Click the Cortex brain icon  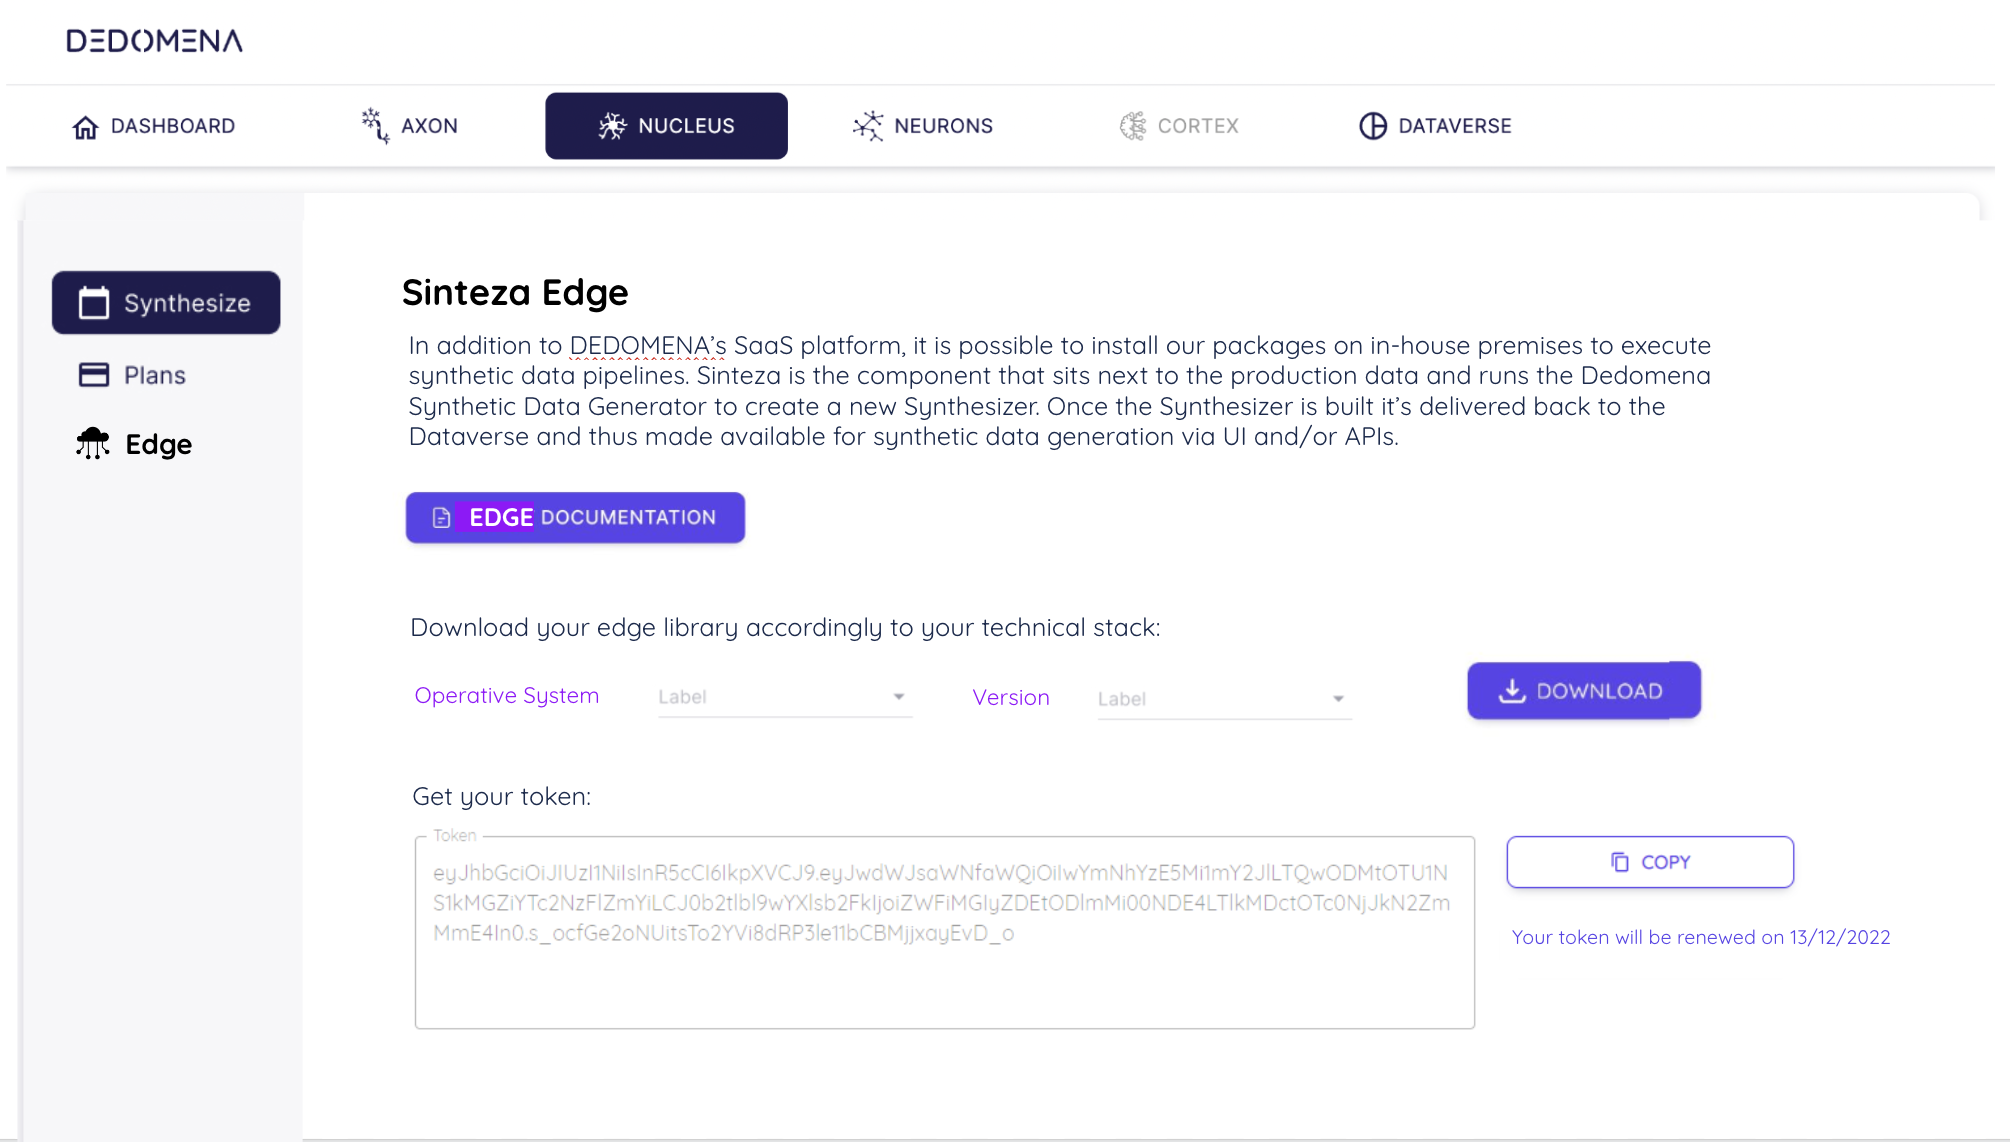(x=1133, y=126)
